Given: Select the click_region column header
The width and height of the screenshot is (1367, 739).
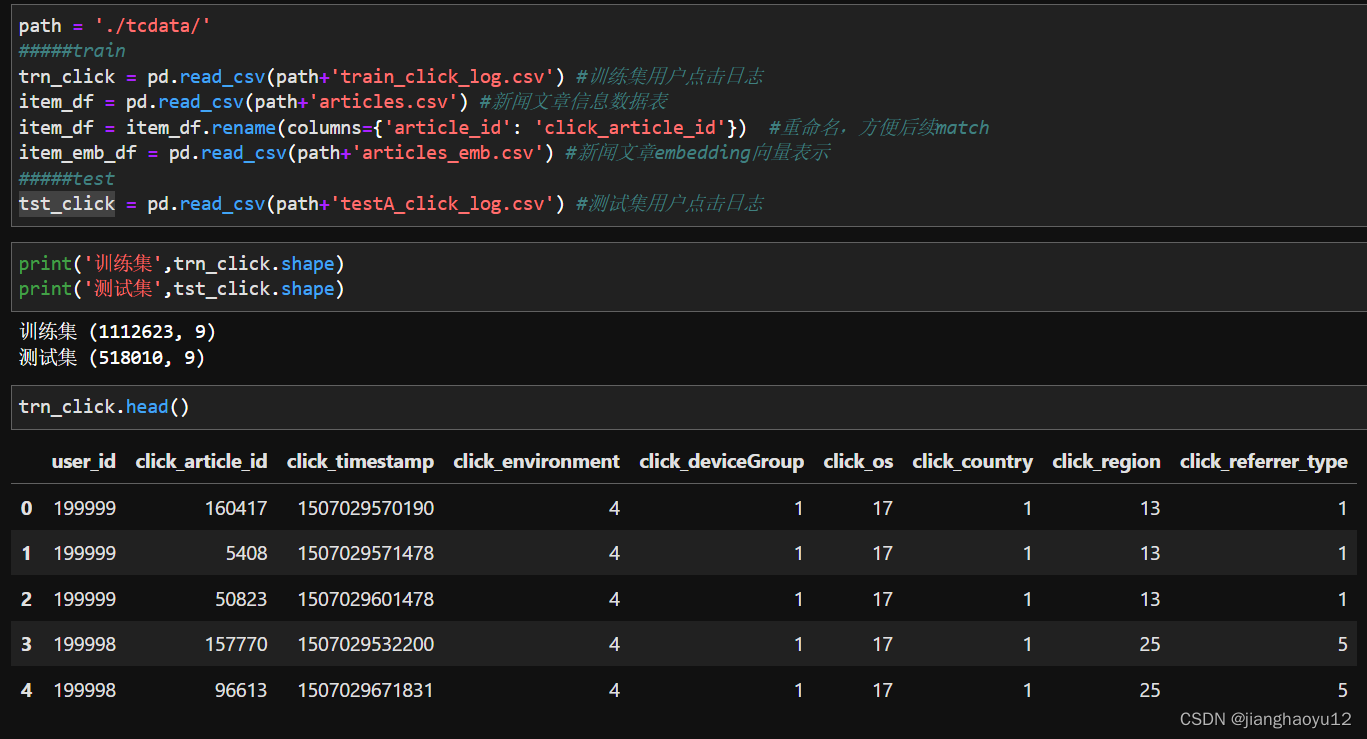Looking at the screenshot, I should [1106, 461].
